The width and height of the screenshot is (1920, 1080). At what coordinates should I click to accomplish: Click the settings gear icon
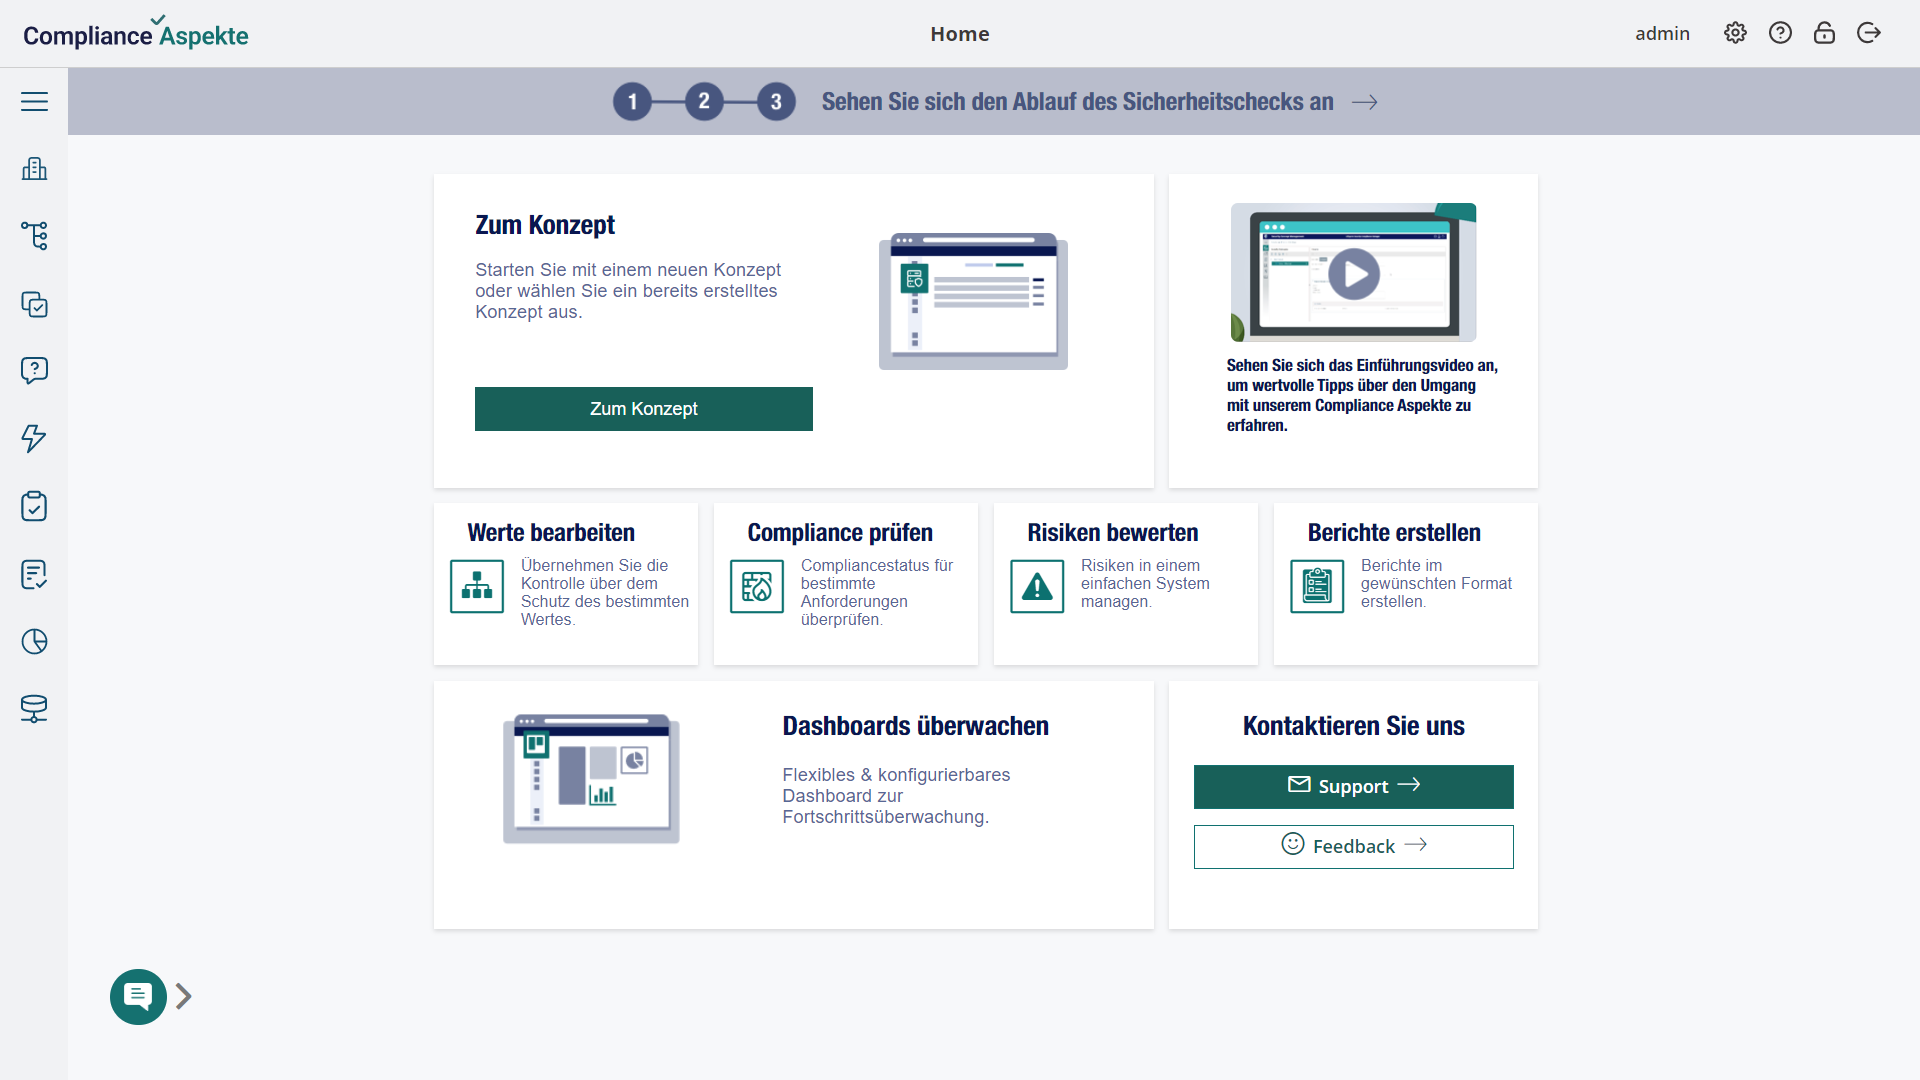point(1735,33)
